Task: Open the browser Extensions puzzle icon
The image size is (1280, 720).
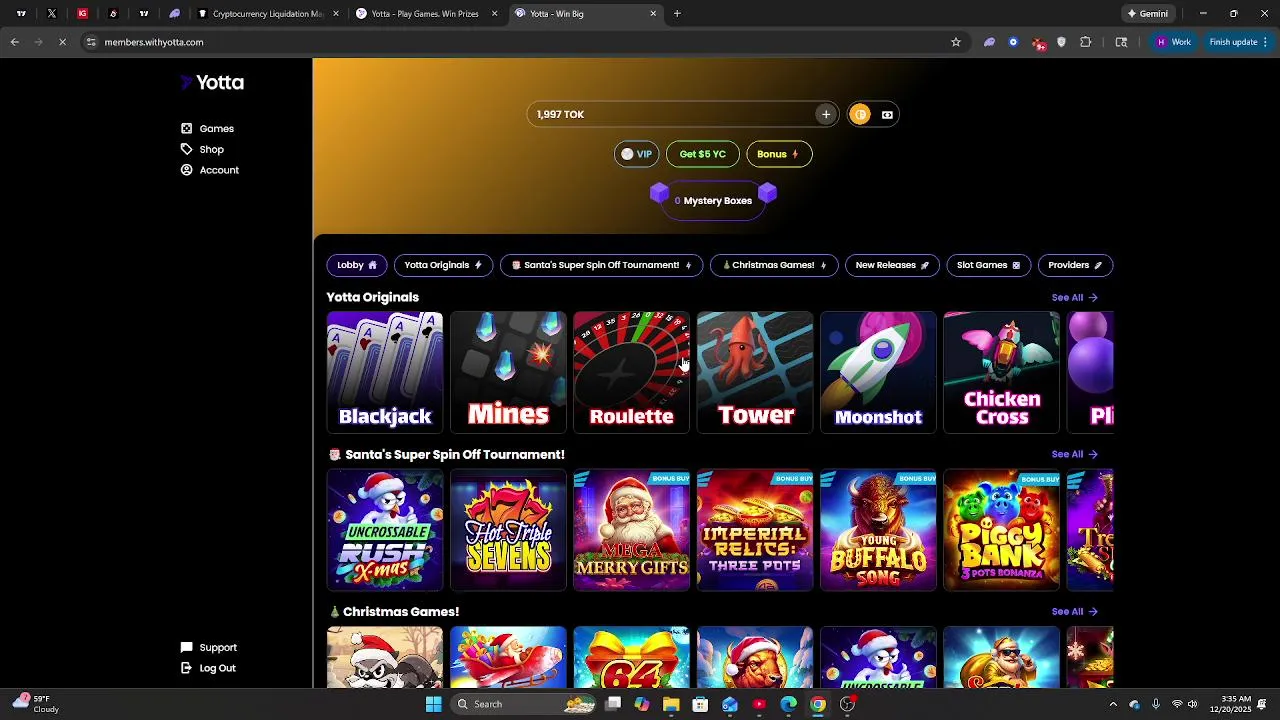Action: point(1086,42)
